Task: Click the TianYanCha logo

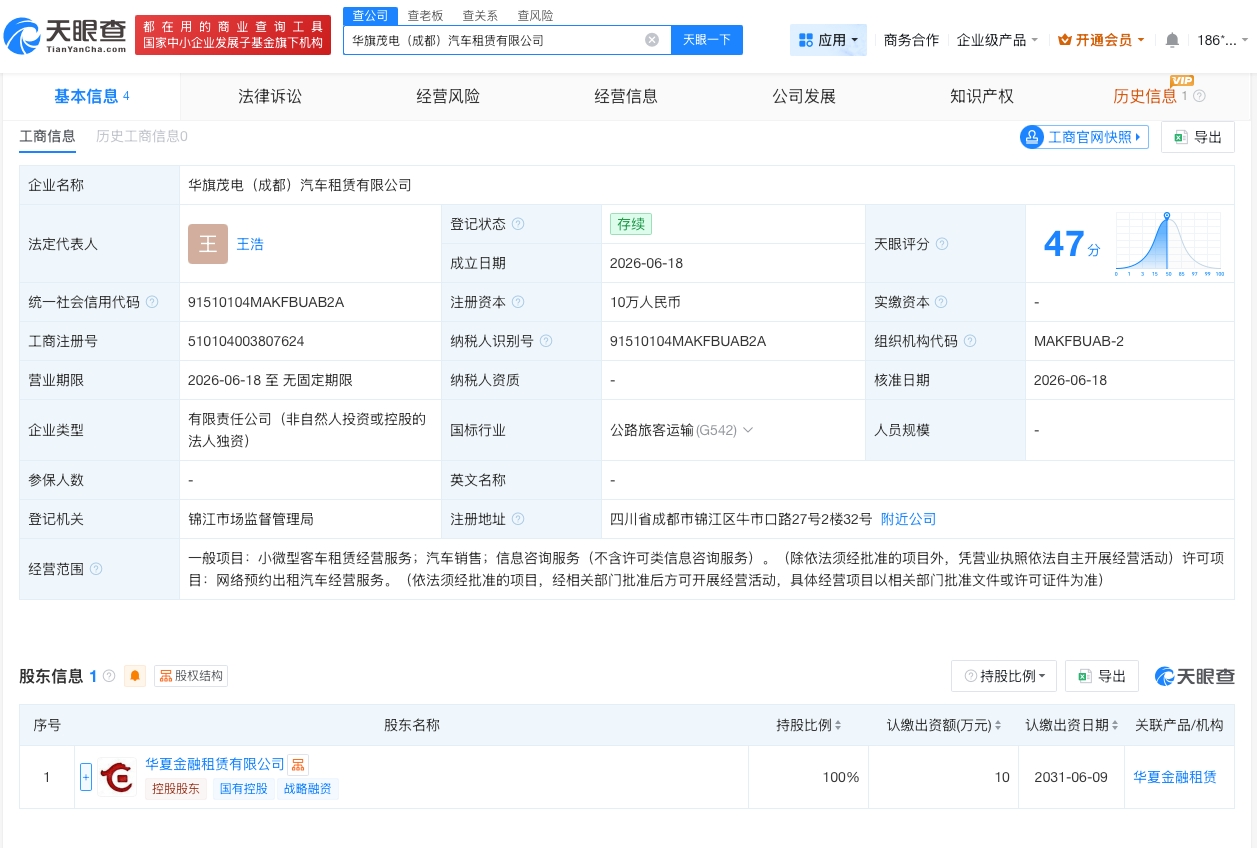Action: (67, 36)
